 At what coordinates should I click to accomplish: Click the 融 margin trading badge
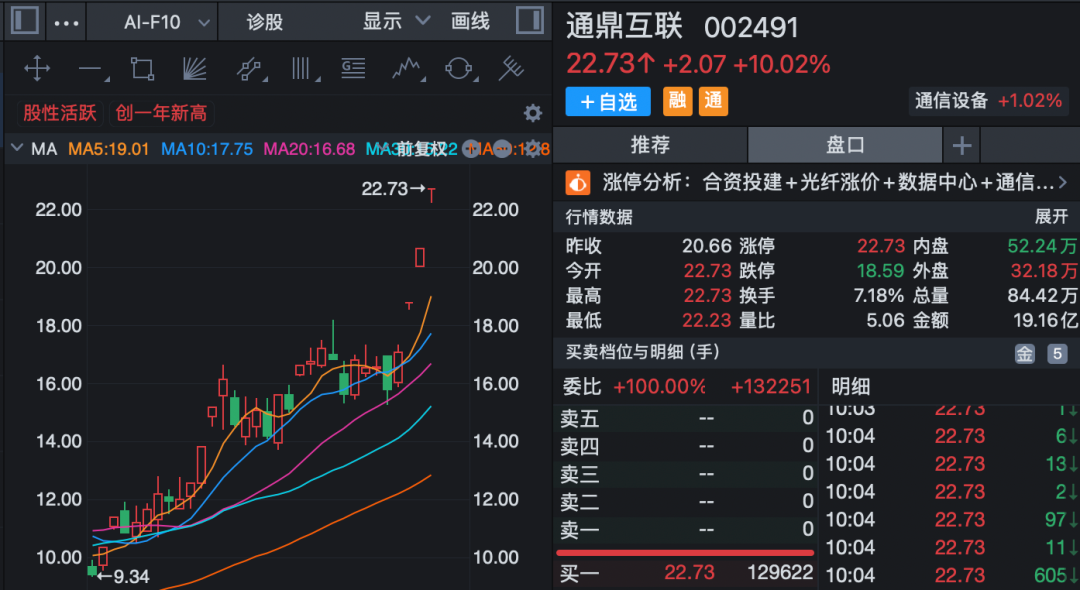(x=678, y=101)
